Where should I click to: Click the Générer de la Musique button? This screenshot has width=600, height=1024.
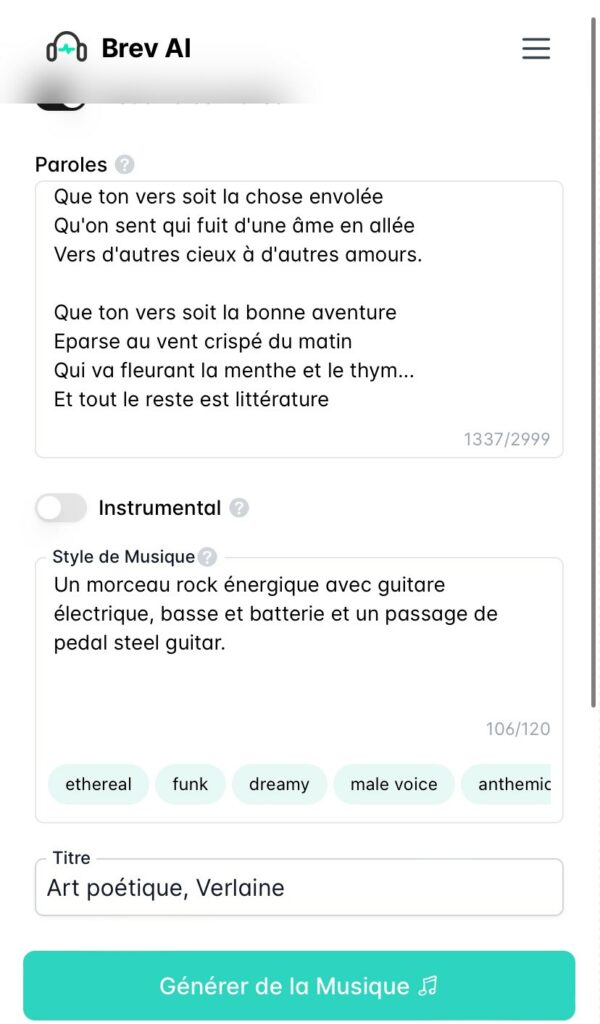coord(299,986)
